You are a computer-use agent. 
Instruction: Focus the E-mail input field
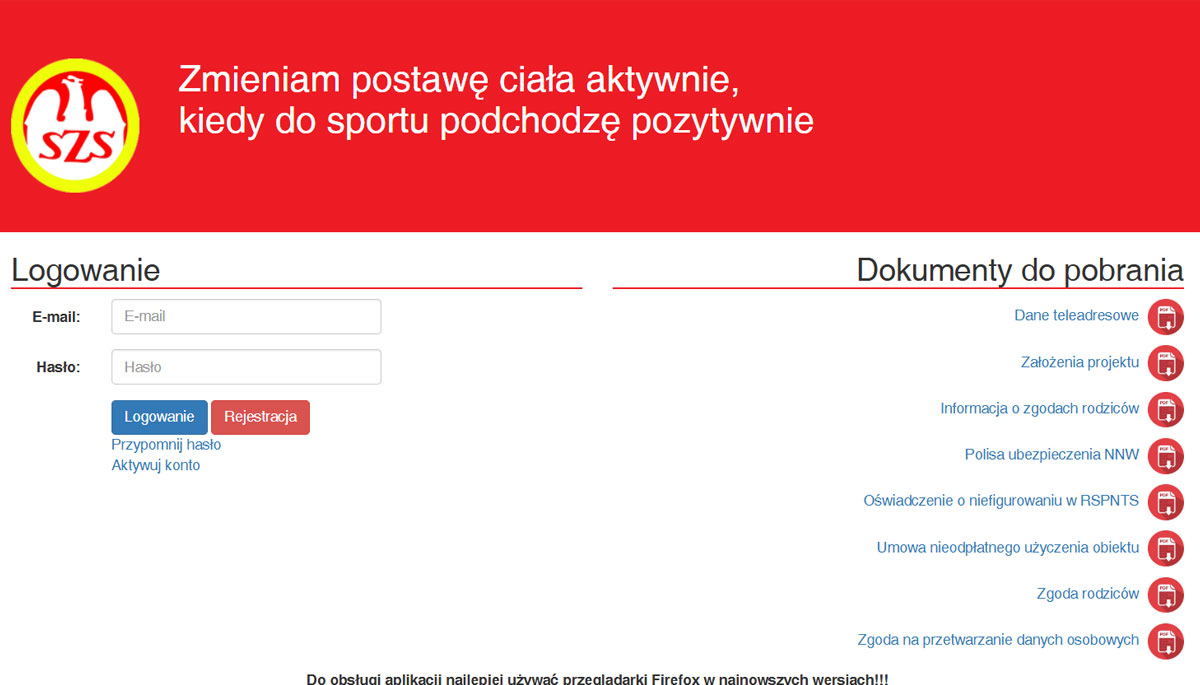pos(246,317)
